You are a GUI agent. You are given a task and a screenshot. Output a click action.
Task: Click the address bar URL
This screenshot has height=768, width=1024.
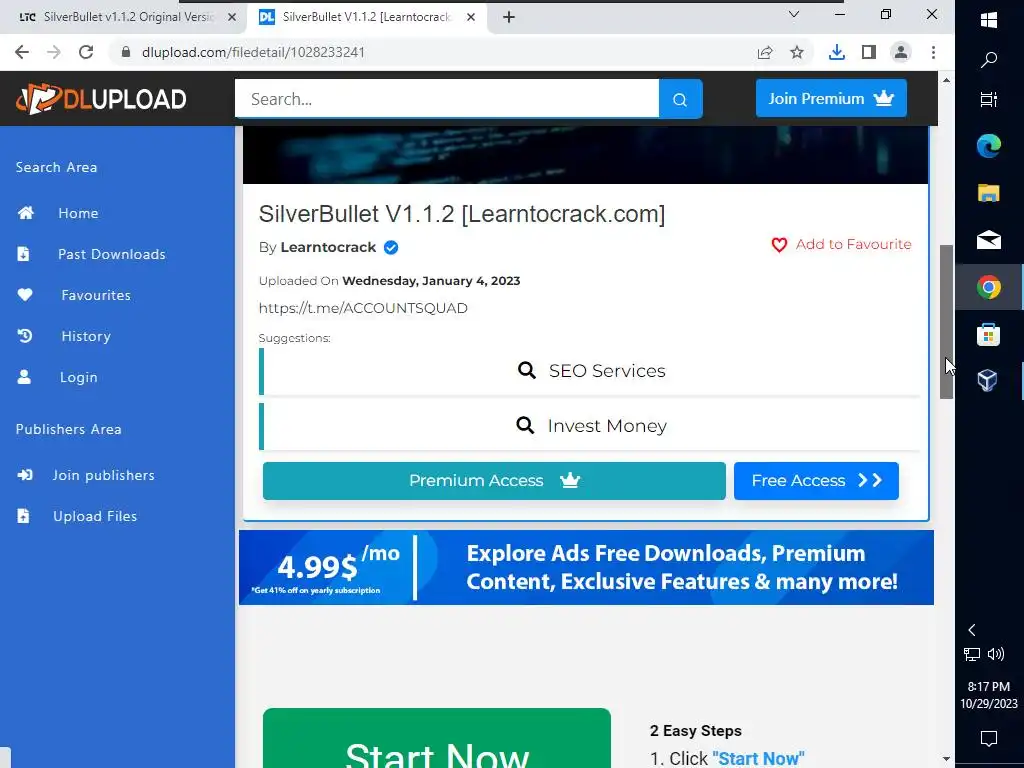click(253, 52)
